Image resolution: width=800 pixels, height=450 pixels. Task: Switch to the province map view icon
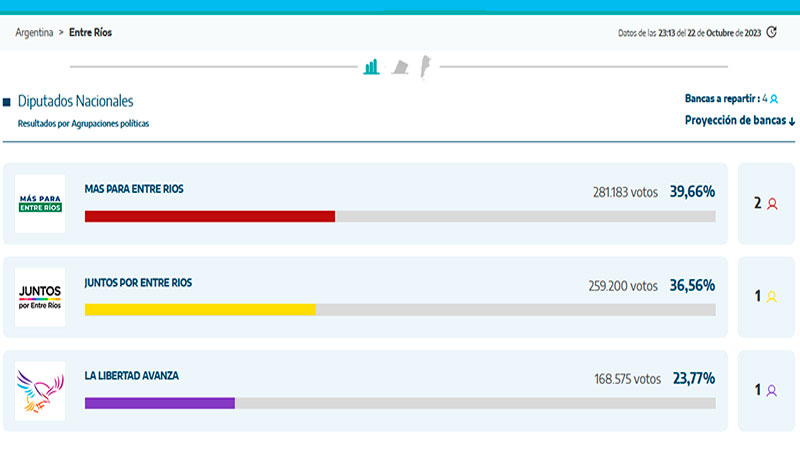tap(399, 67)
